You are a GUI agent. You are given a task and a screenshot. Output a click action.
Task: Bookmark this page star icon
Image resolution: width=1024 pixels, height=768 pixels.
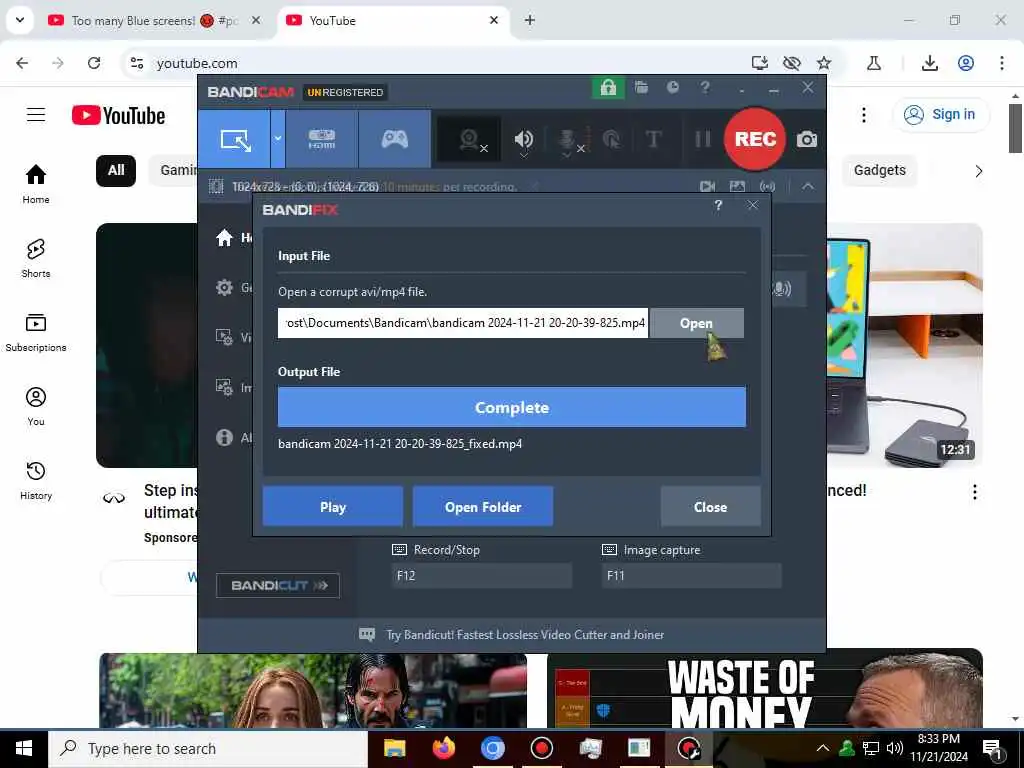[x=824, y=63]
